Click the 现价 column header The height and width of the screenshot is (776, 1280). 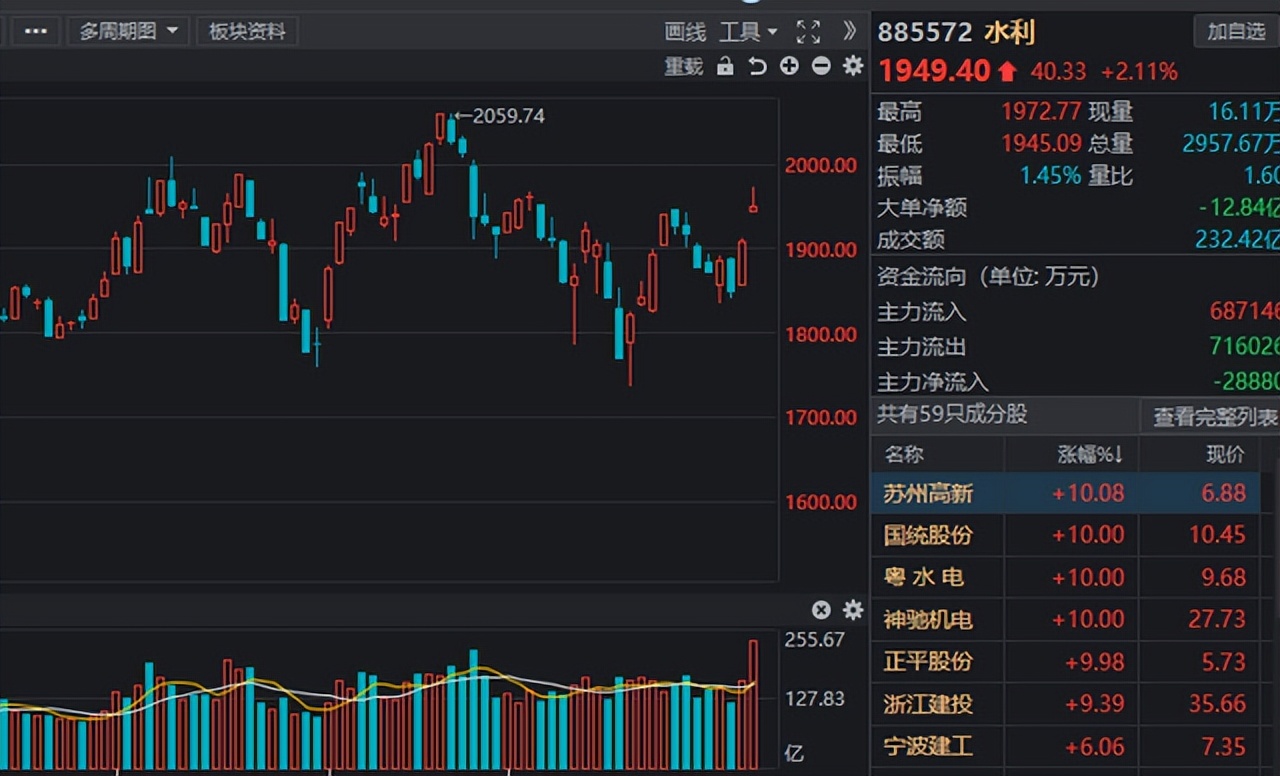point(1225,455)
